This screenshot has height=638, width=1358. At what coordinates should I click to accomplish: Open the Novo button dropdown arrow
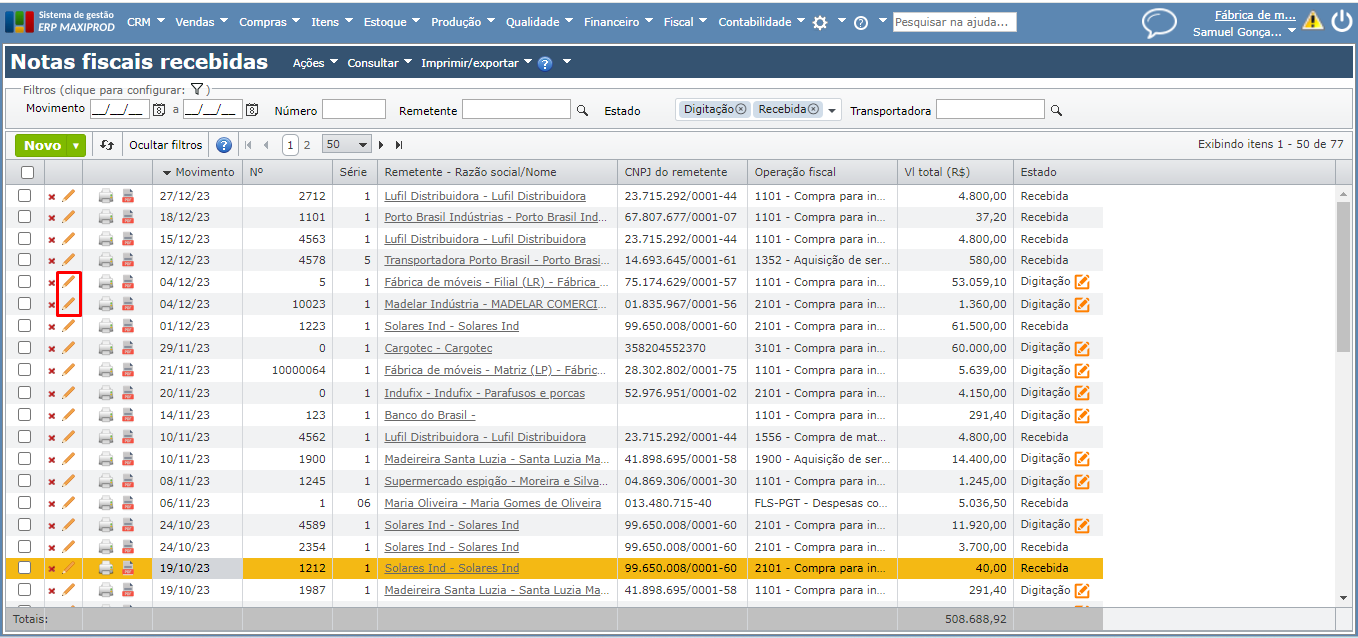pyautogui.click(x=76, y=146)
